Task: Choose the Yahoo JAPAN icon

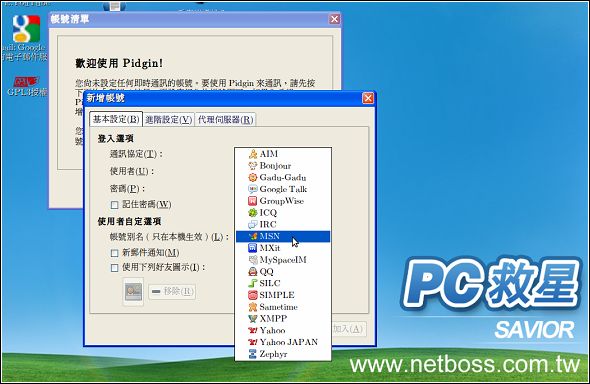Action: point(253,342)
